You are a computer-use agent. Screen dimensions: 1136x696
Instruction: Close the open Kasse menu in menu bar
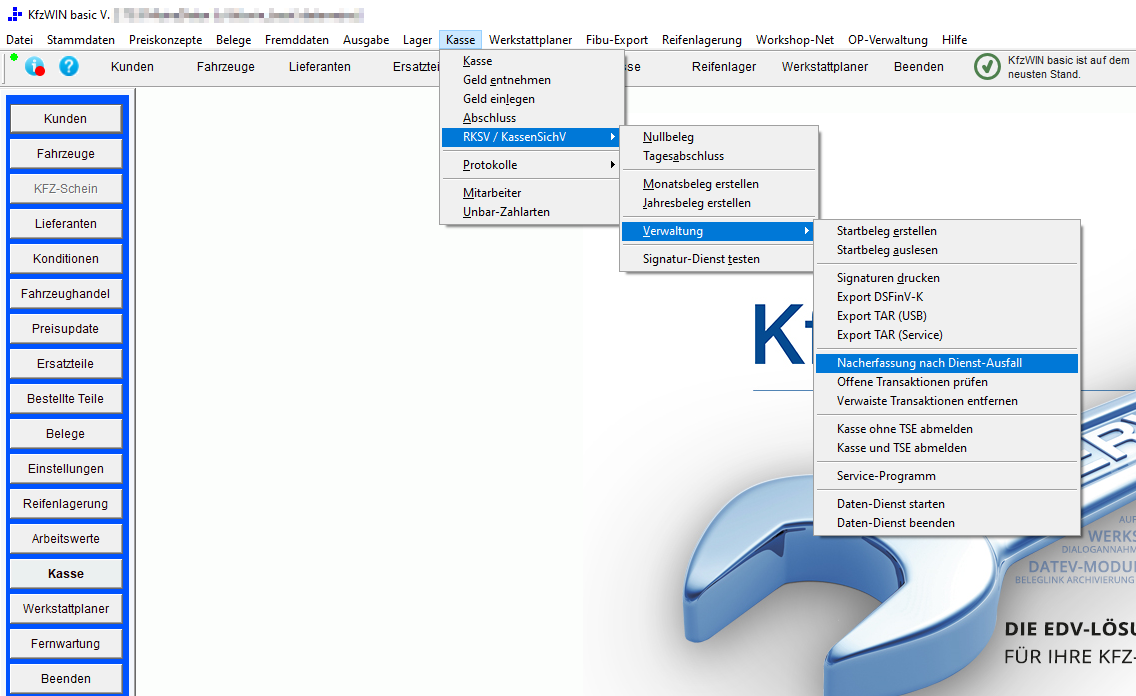click(461, 40)
